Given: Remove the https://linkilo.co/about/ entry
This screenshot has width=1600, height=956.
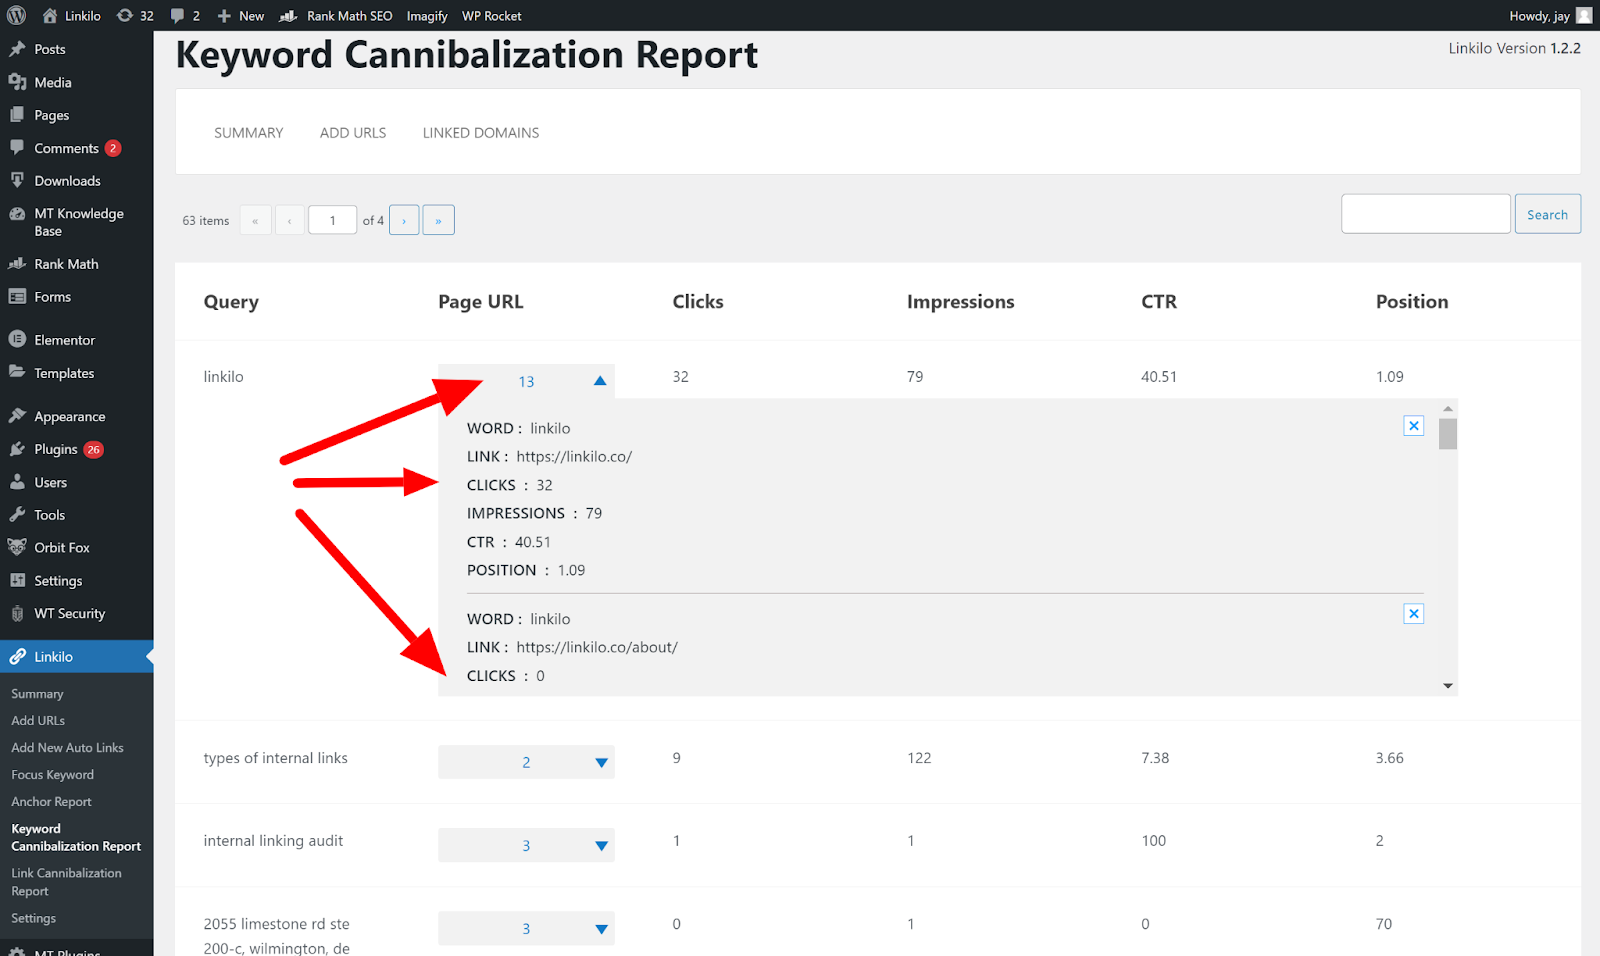Looking at the screenshot, I should pos(1414,614).
